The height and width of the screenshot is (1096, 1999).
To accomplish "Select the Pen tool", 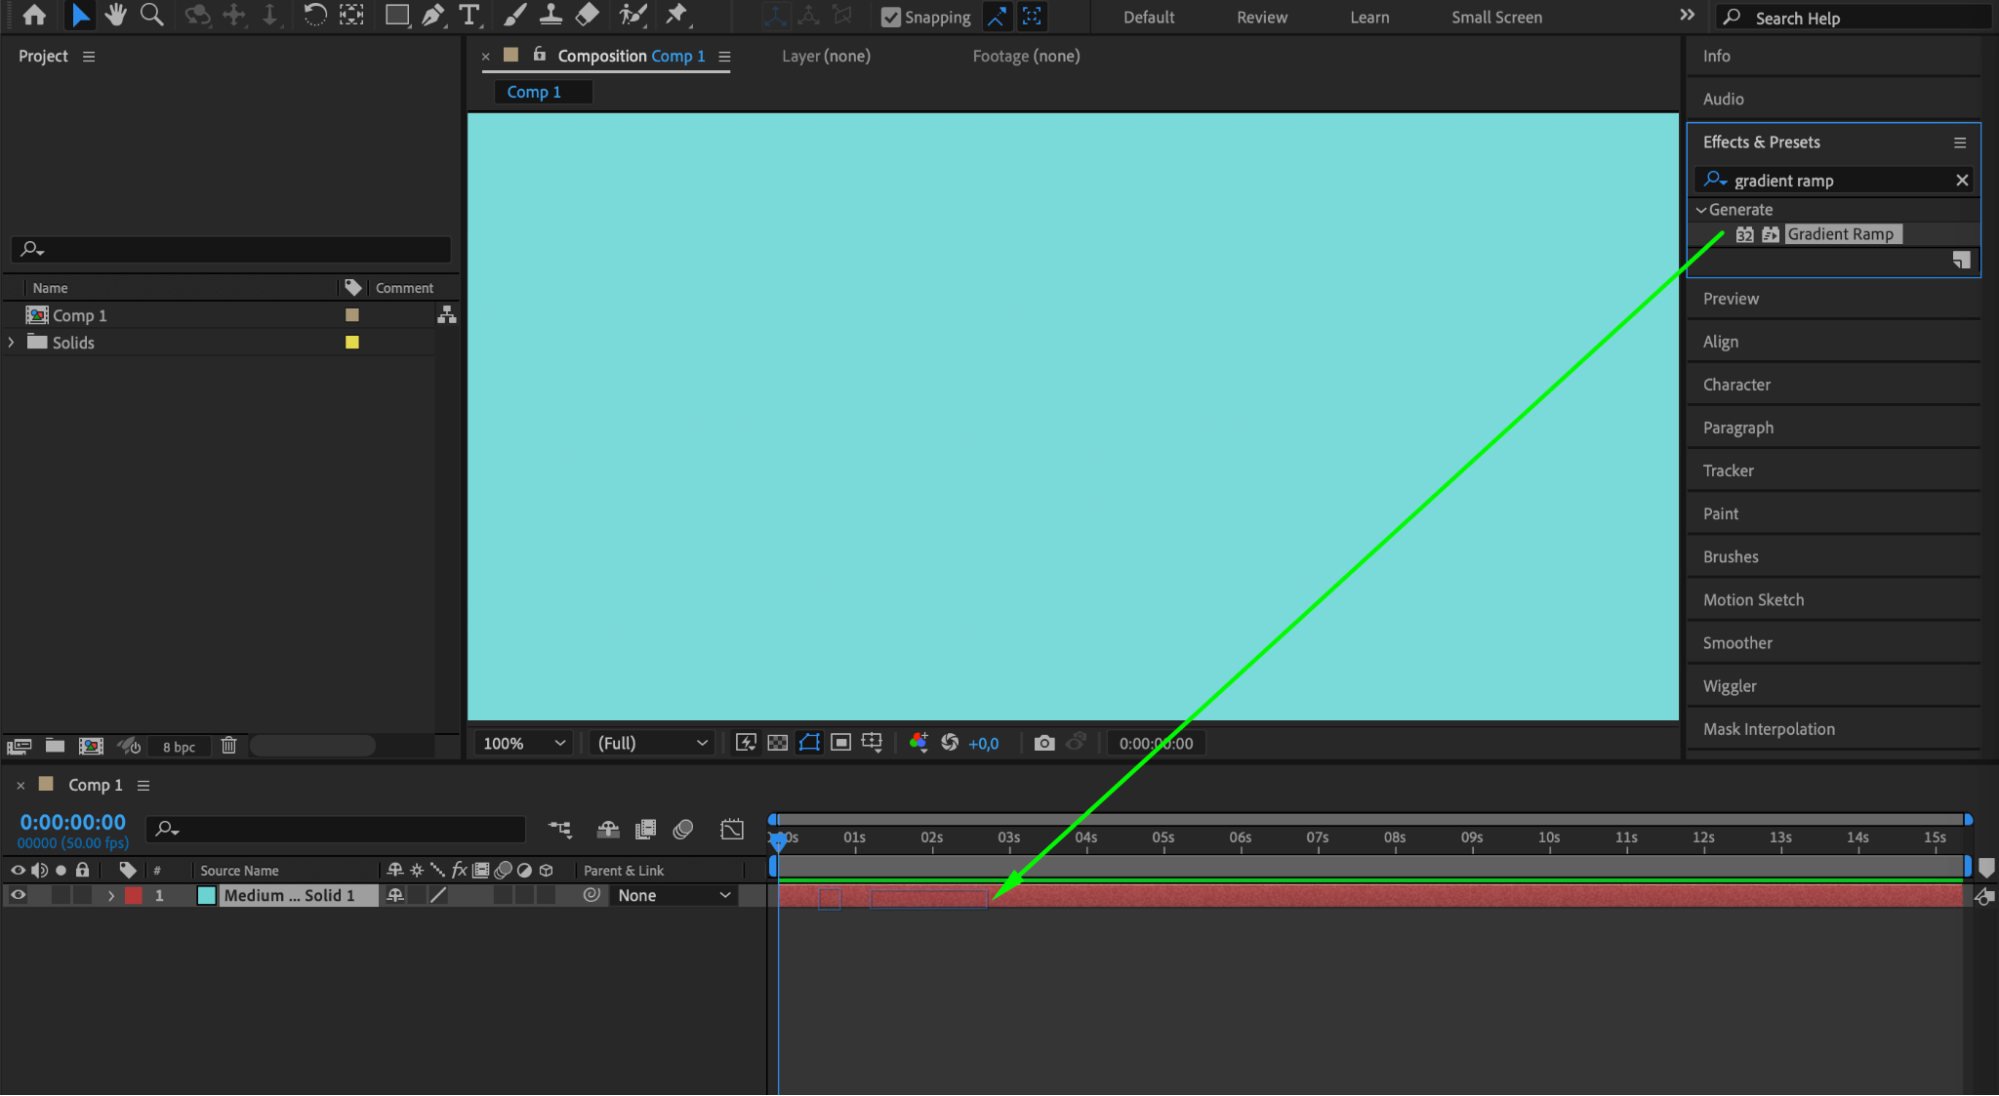I will (433, 15).
